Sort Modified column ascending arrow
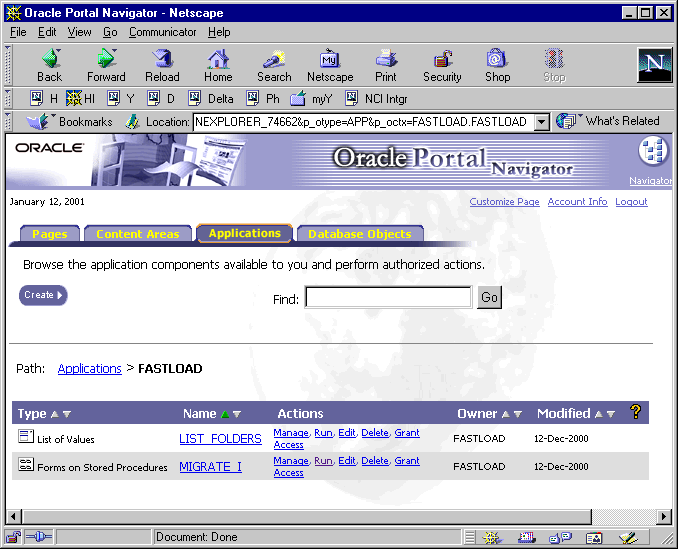Image resolution: width=678 pixels, height=549 pixels. 598,414
